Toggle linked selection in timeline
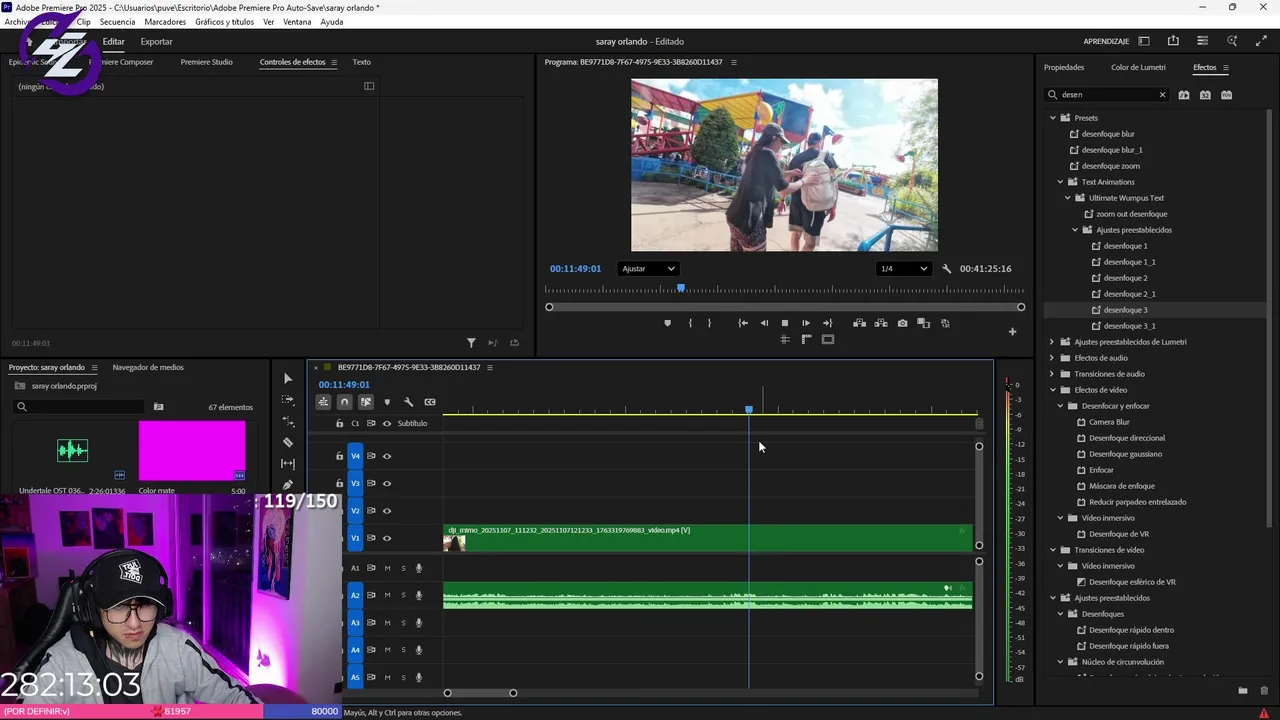Screen dimensions: 1280x720 coord(366,402)
